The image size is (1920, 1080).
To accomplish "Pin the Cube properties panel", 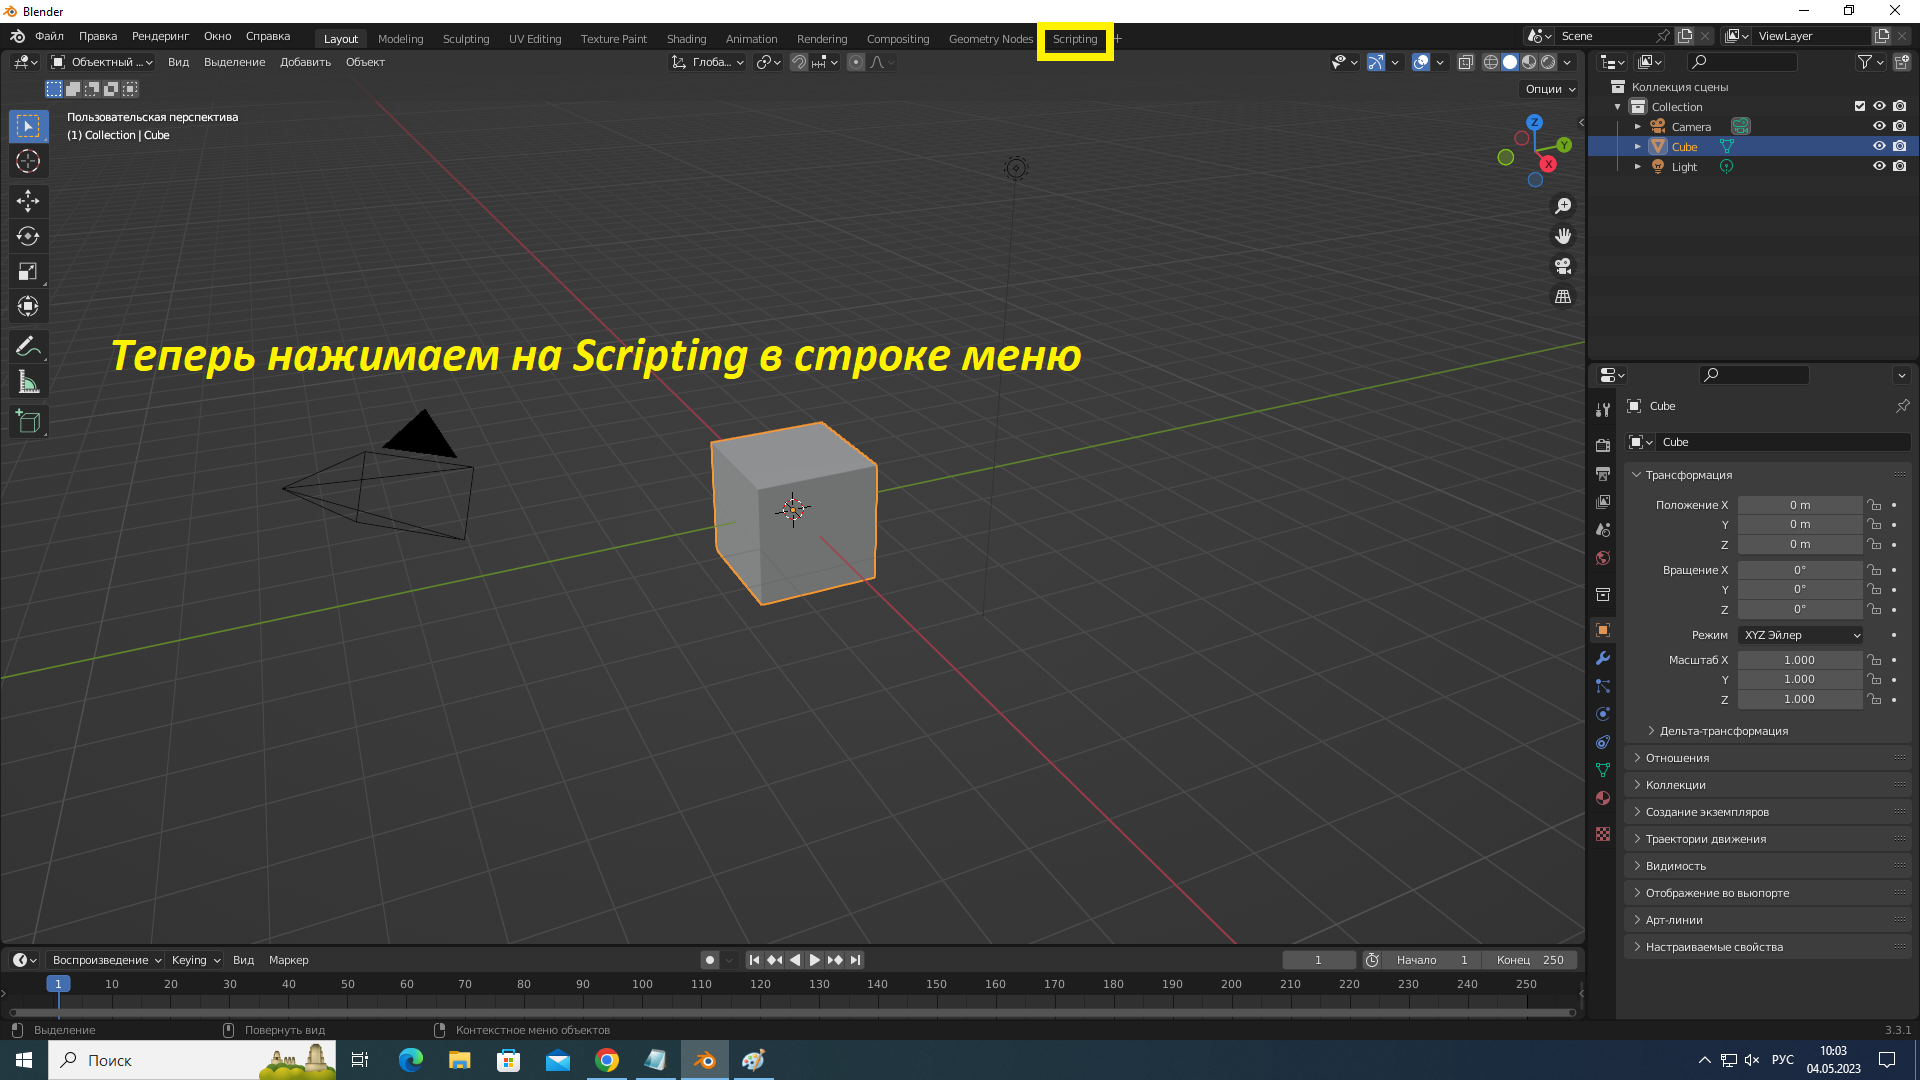I will point(1902,406).
